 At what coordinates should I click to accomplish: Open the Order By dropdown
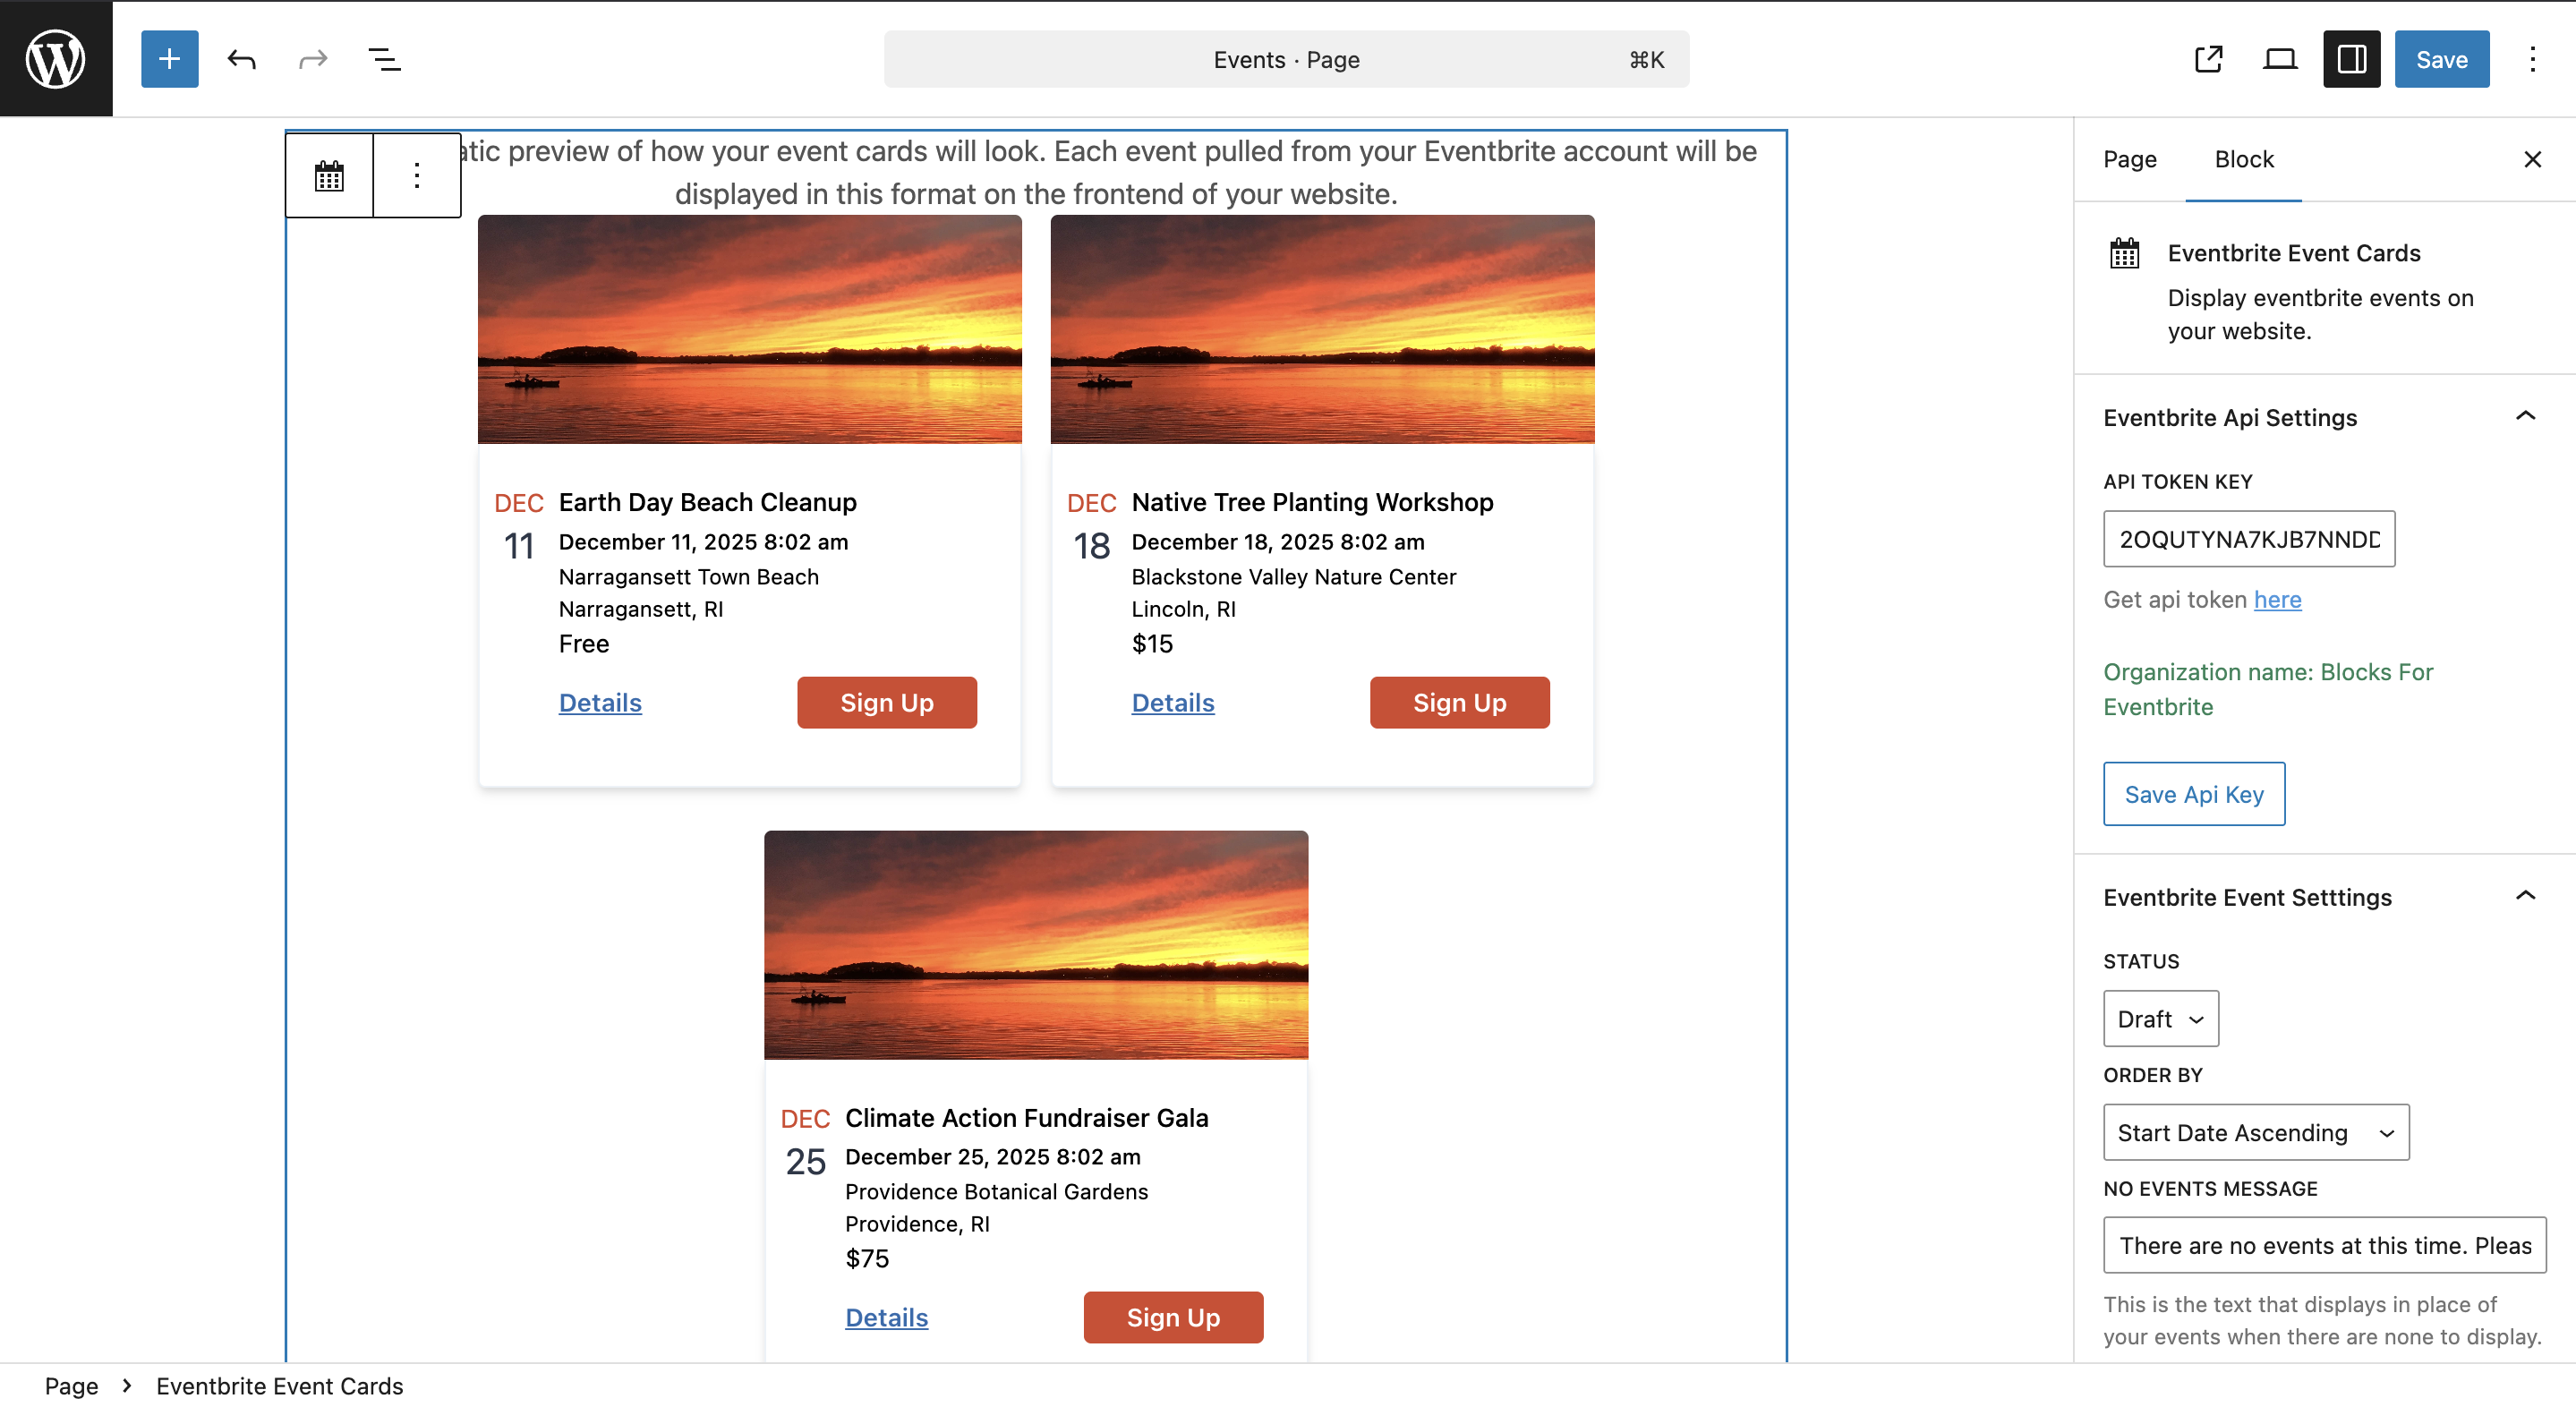click(x=2255, y=1132)
